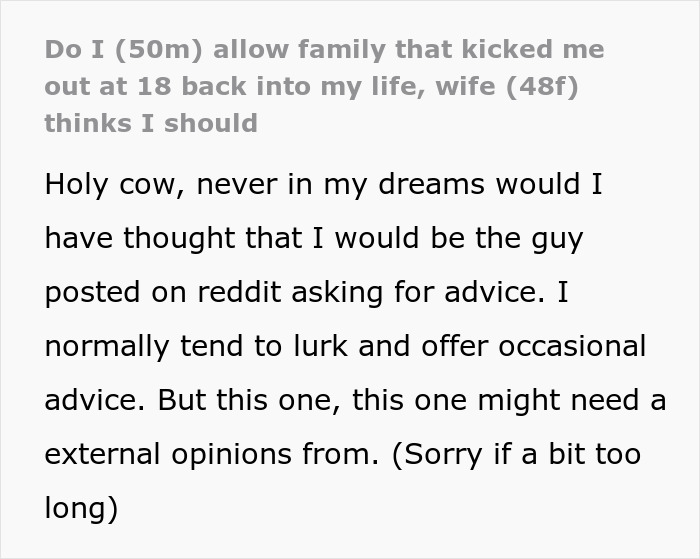The width and height of the screenshot is (700, 559).
Task: Click the word "posted" in the body
Action: 92,293
